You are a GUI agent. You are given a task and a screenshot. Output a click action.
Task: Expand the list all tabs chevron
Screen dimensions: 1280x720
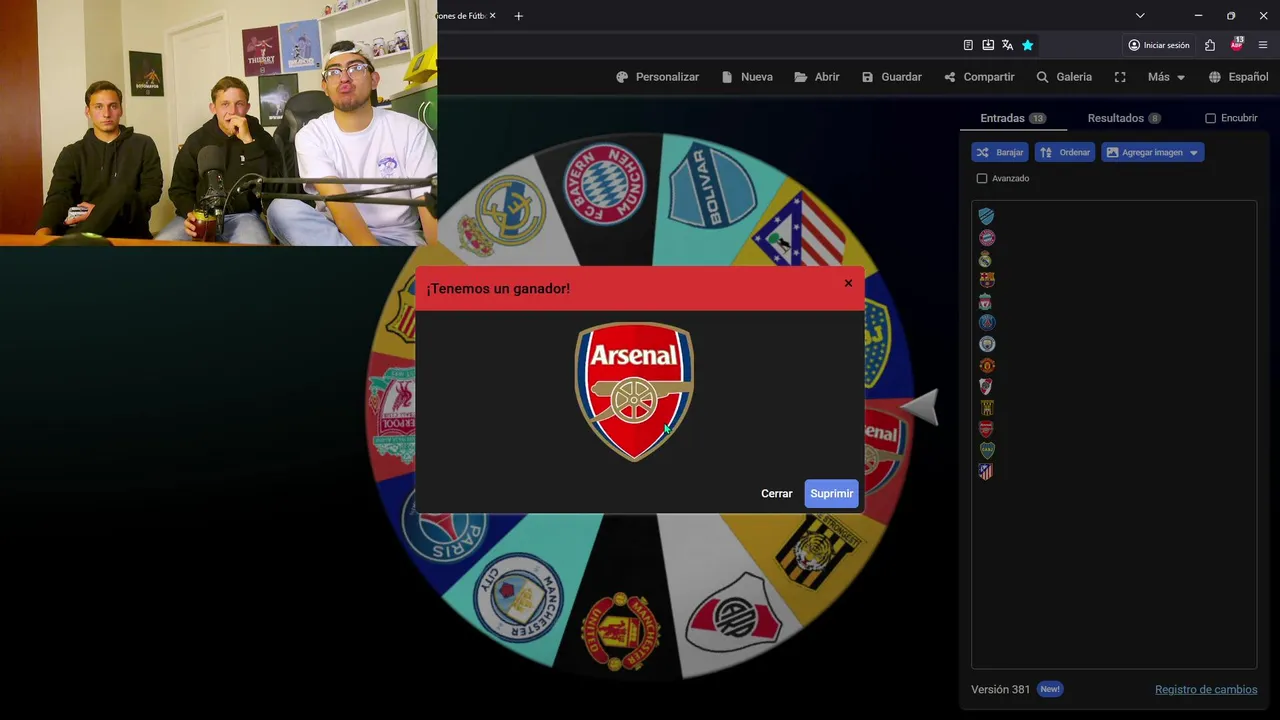pyautogui.click(x=1140, y=16)
